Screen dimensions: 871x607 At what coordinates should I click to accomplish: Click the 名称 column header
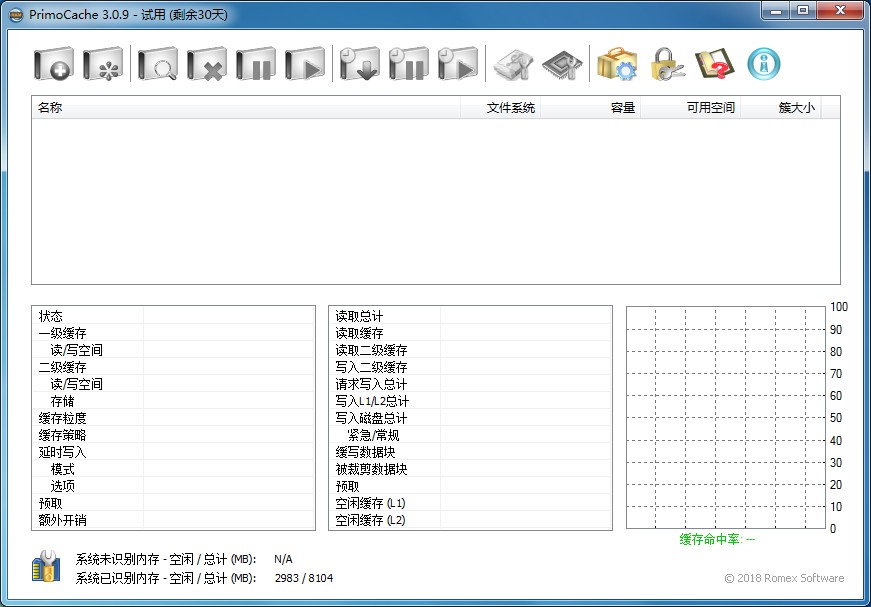click(x=245, y=108)
